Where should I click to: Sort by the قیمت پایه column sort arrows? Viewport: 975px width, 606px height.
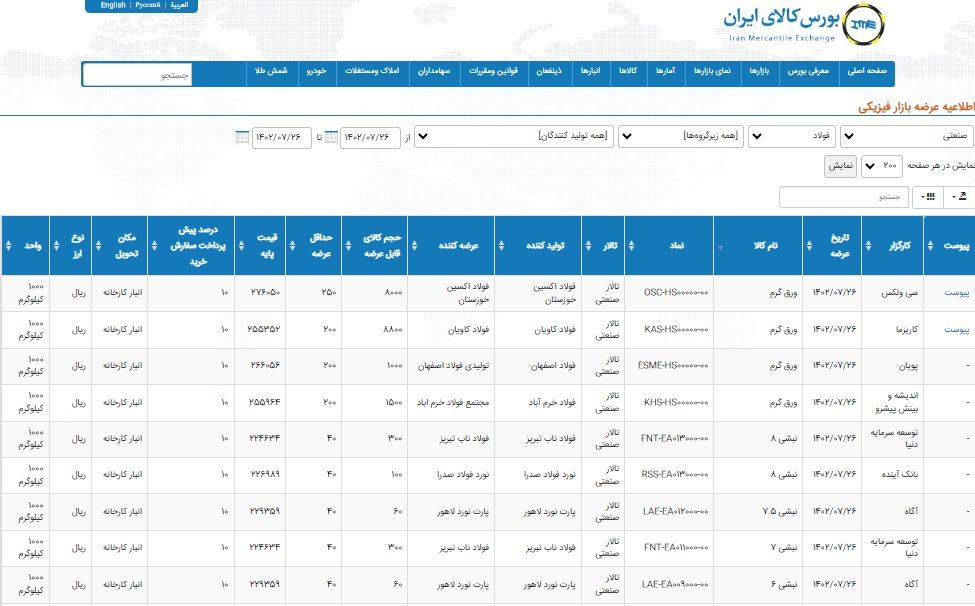(241, 246)
